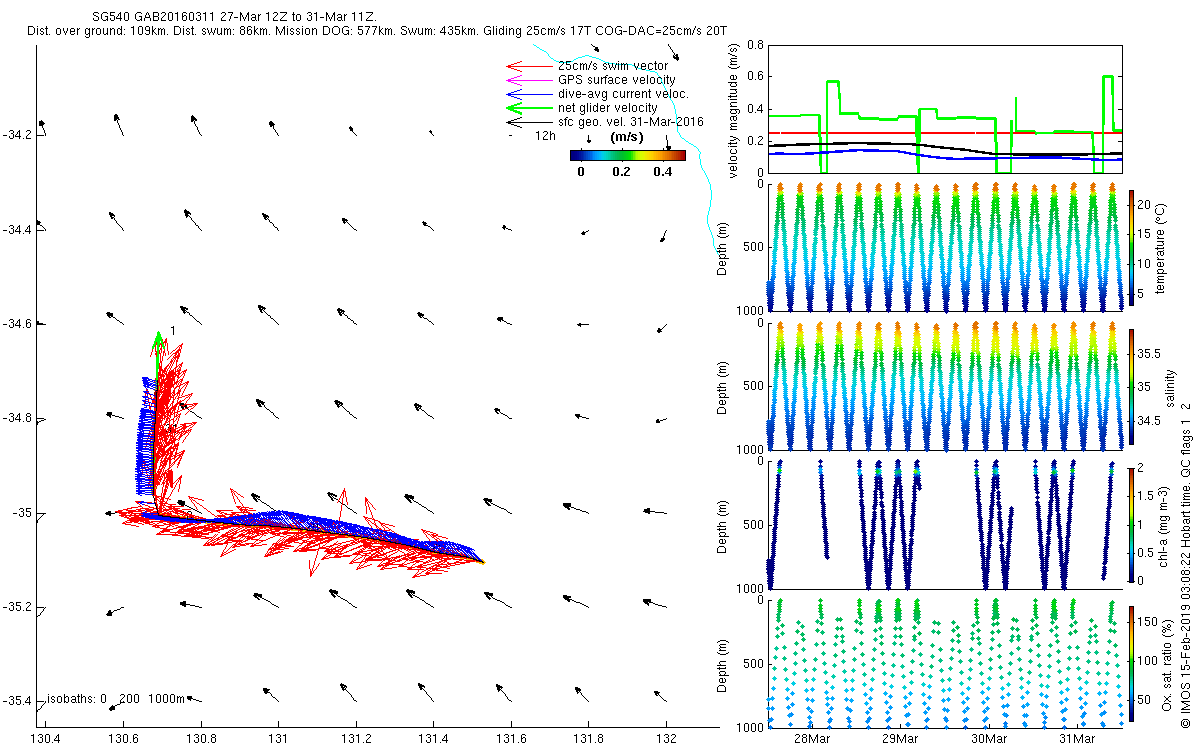Click the '25cm/s swim vector' legend text

613,66
